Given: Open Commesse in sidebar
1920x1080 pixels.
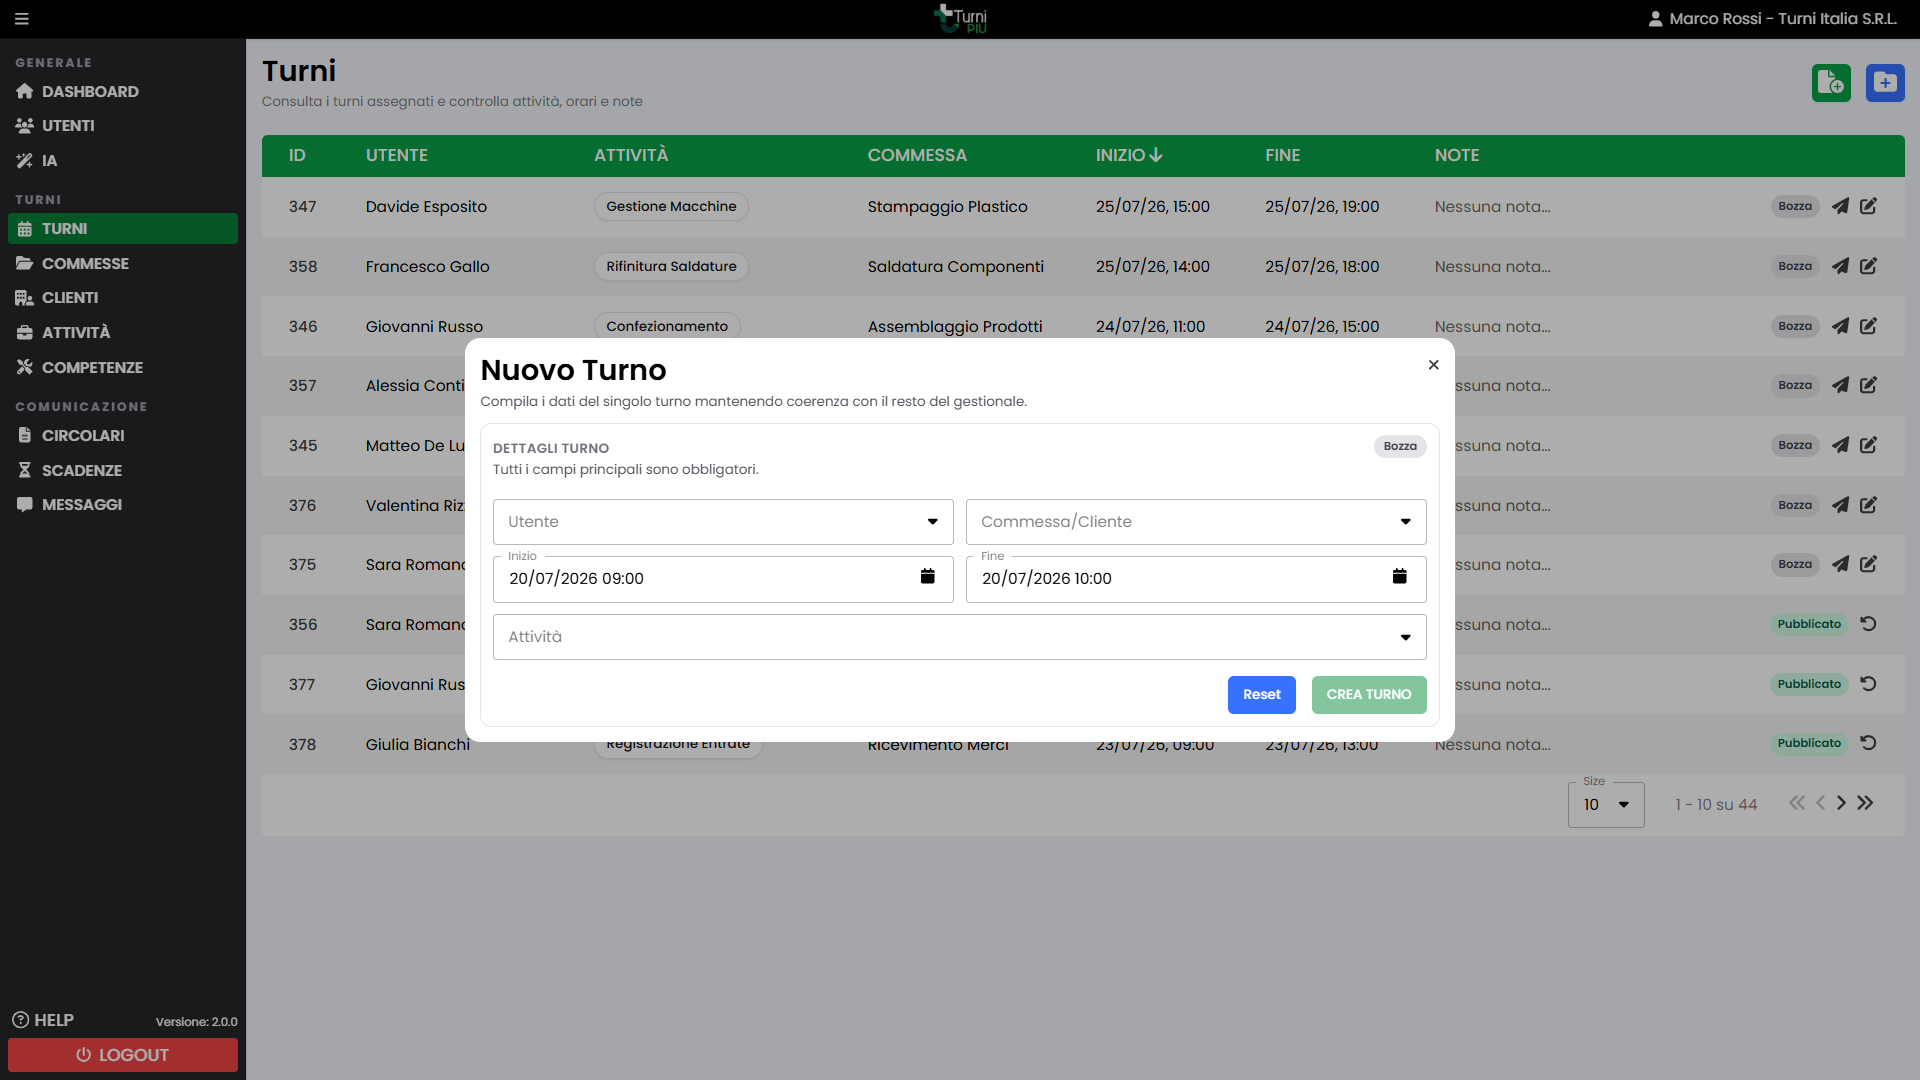Looking at the screenshot, I should pyautogui.click(x=123, y=264).
